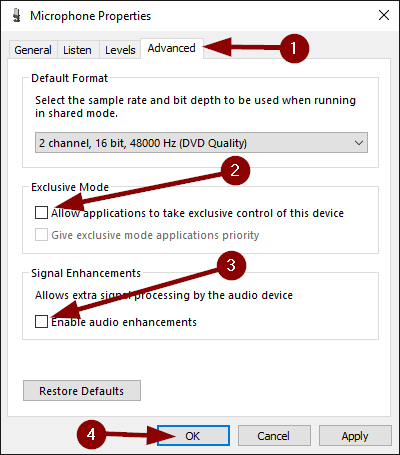Screen dimensions: 400x455
Task: Click the red step 3 circle marker
Action: pyautogui.click(x=231, y=265)
